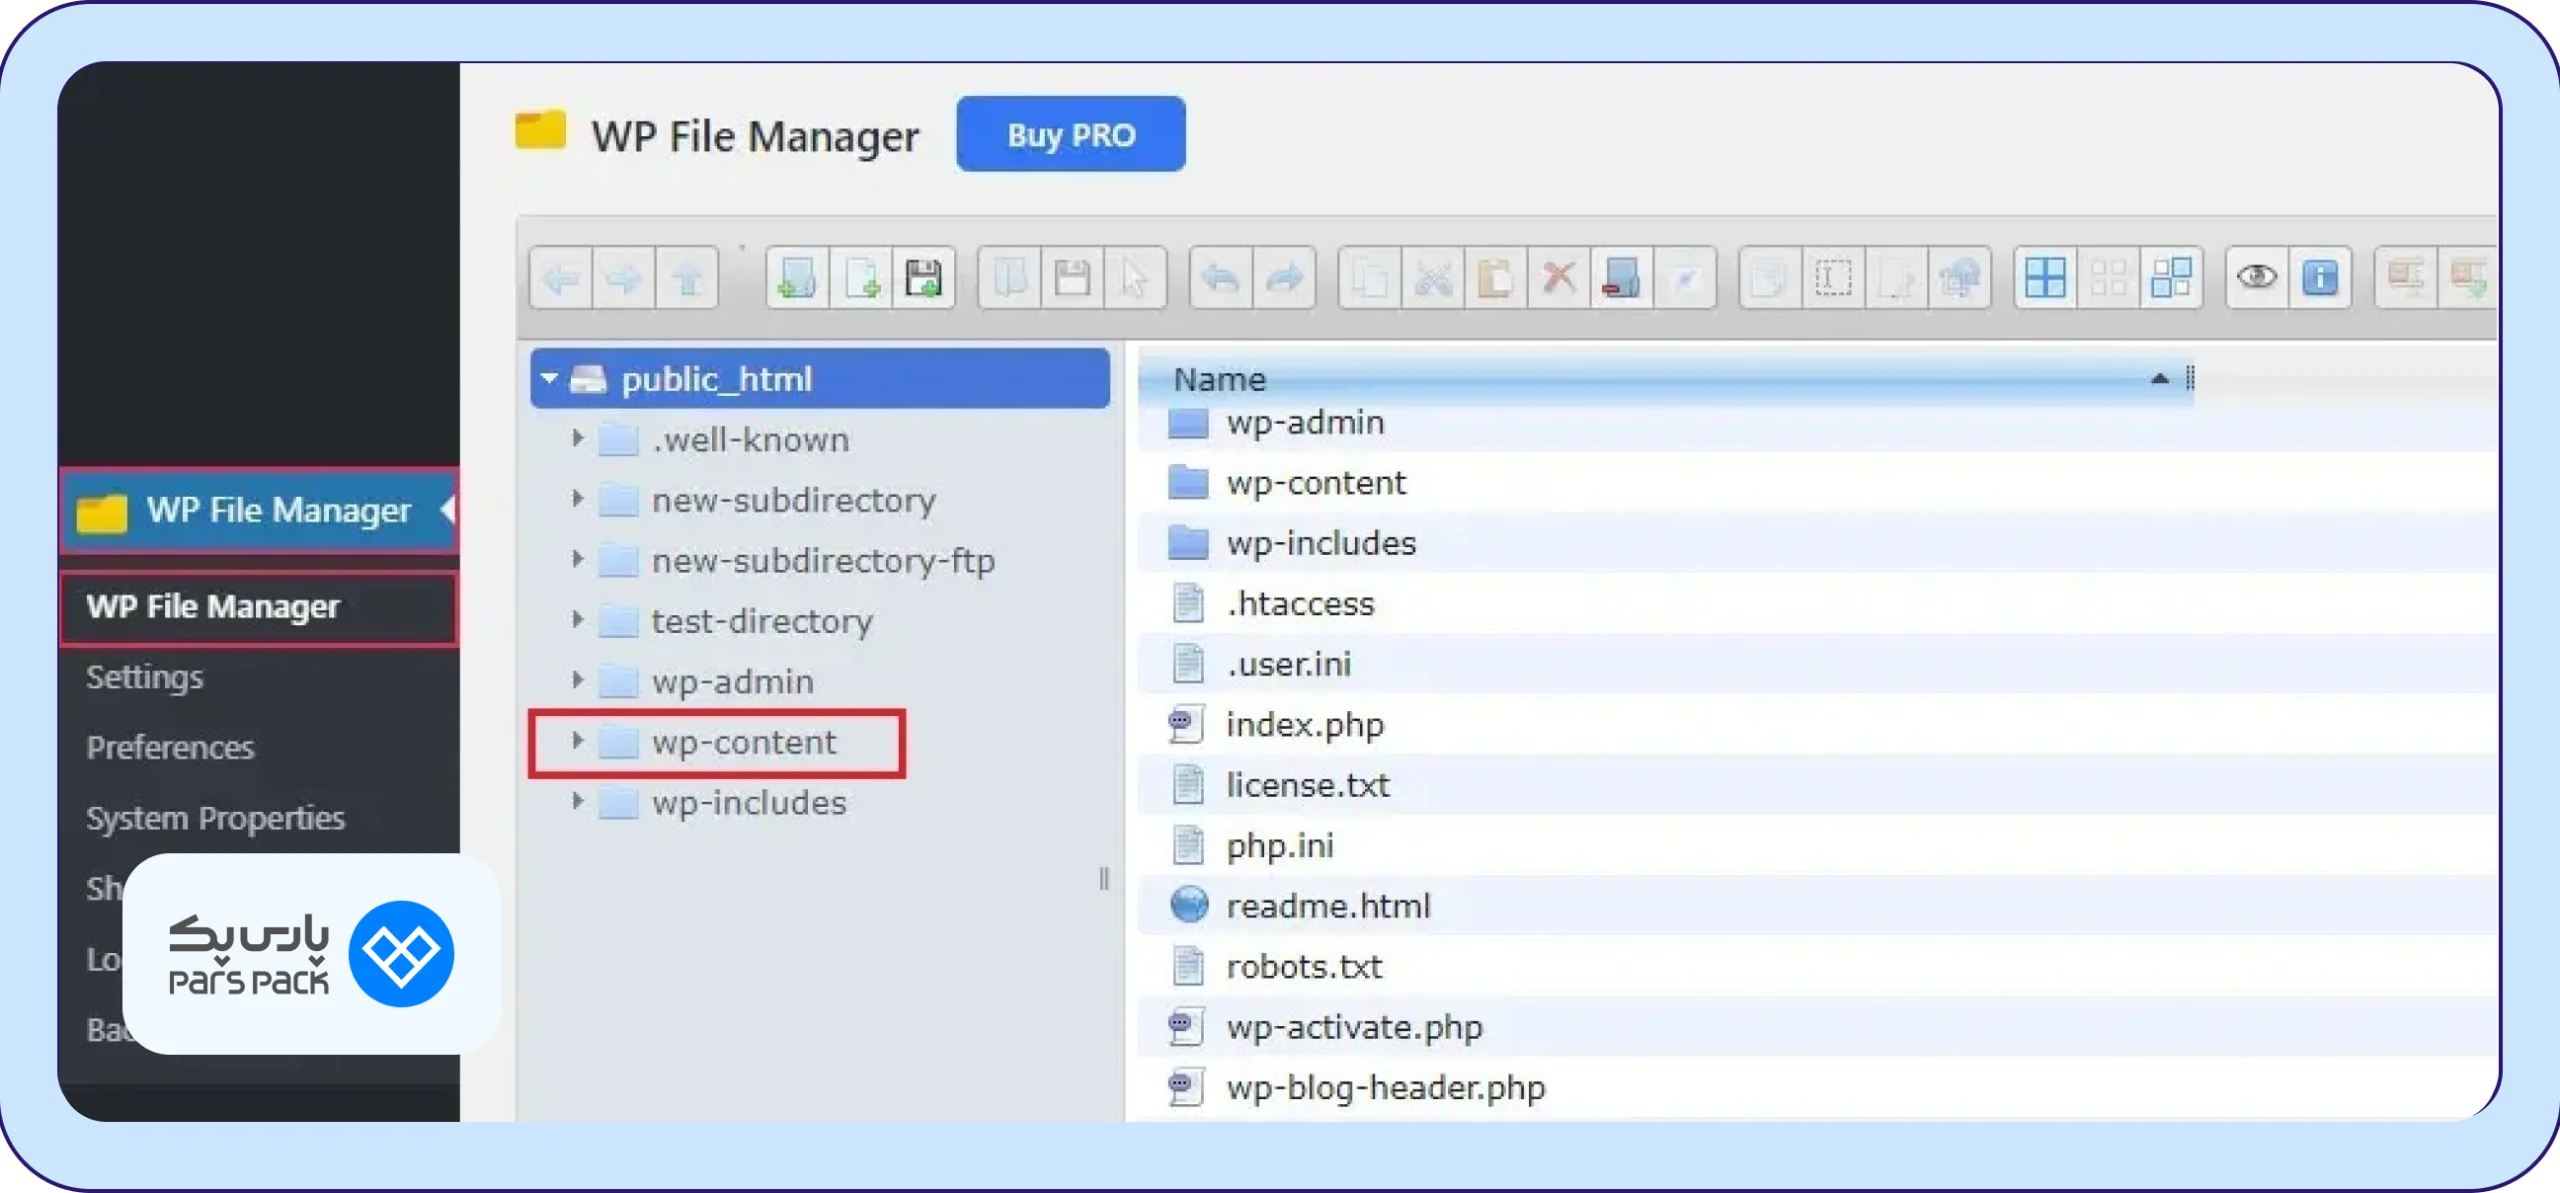The height and width of the screenshot is (1193, 2560).
Task: Sort files by the Name column header
Action: 1666,380
